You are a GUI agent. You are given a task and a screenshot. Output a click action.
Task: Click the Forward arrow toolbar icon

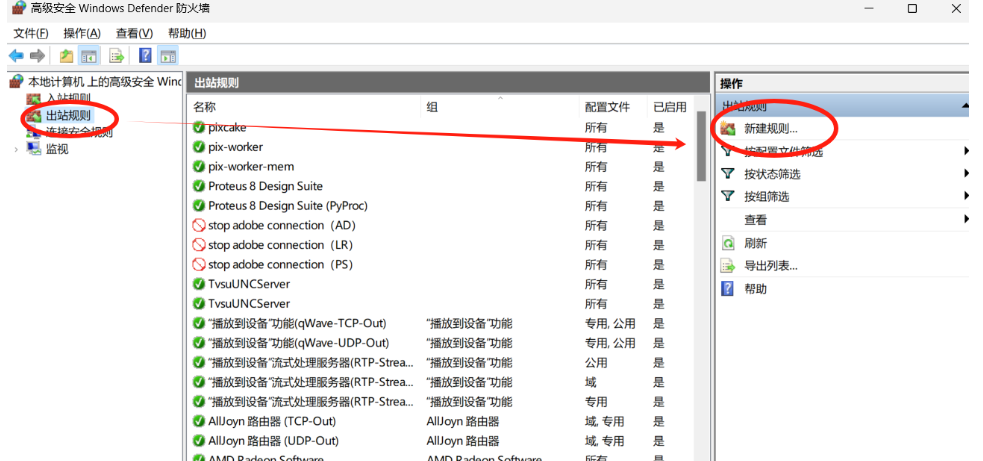tap(38, 56)
